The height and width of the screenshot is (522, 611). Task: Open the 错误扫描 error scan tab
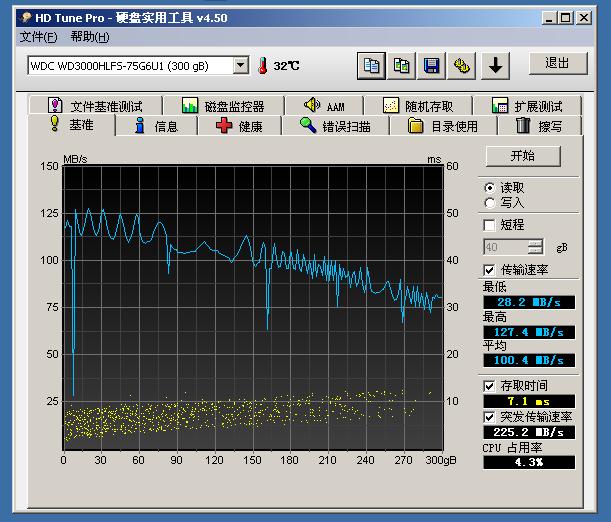click(x=335, y=126)
